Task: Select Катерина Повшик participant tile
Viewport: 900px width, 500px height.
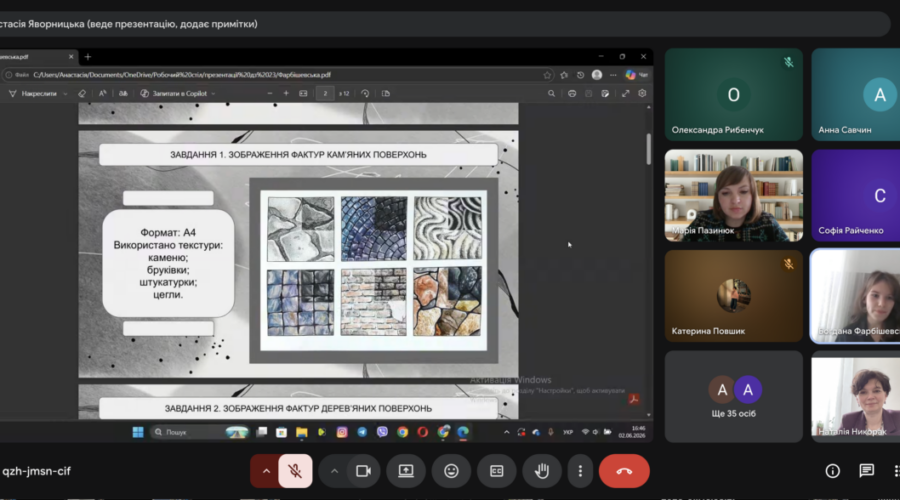Action: 734,296
